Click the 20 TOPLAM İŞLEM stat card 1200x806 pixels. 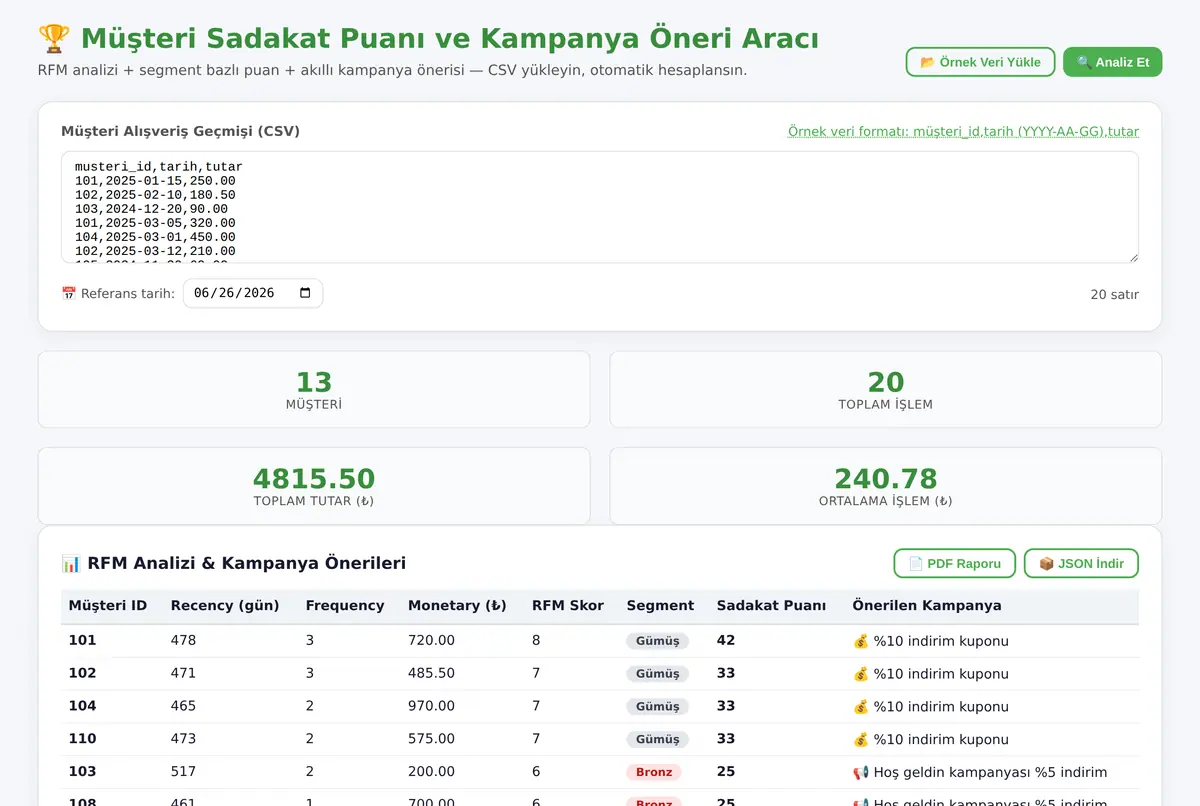[x=886, y=389]
